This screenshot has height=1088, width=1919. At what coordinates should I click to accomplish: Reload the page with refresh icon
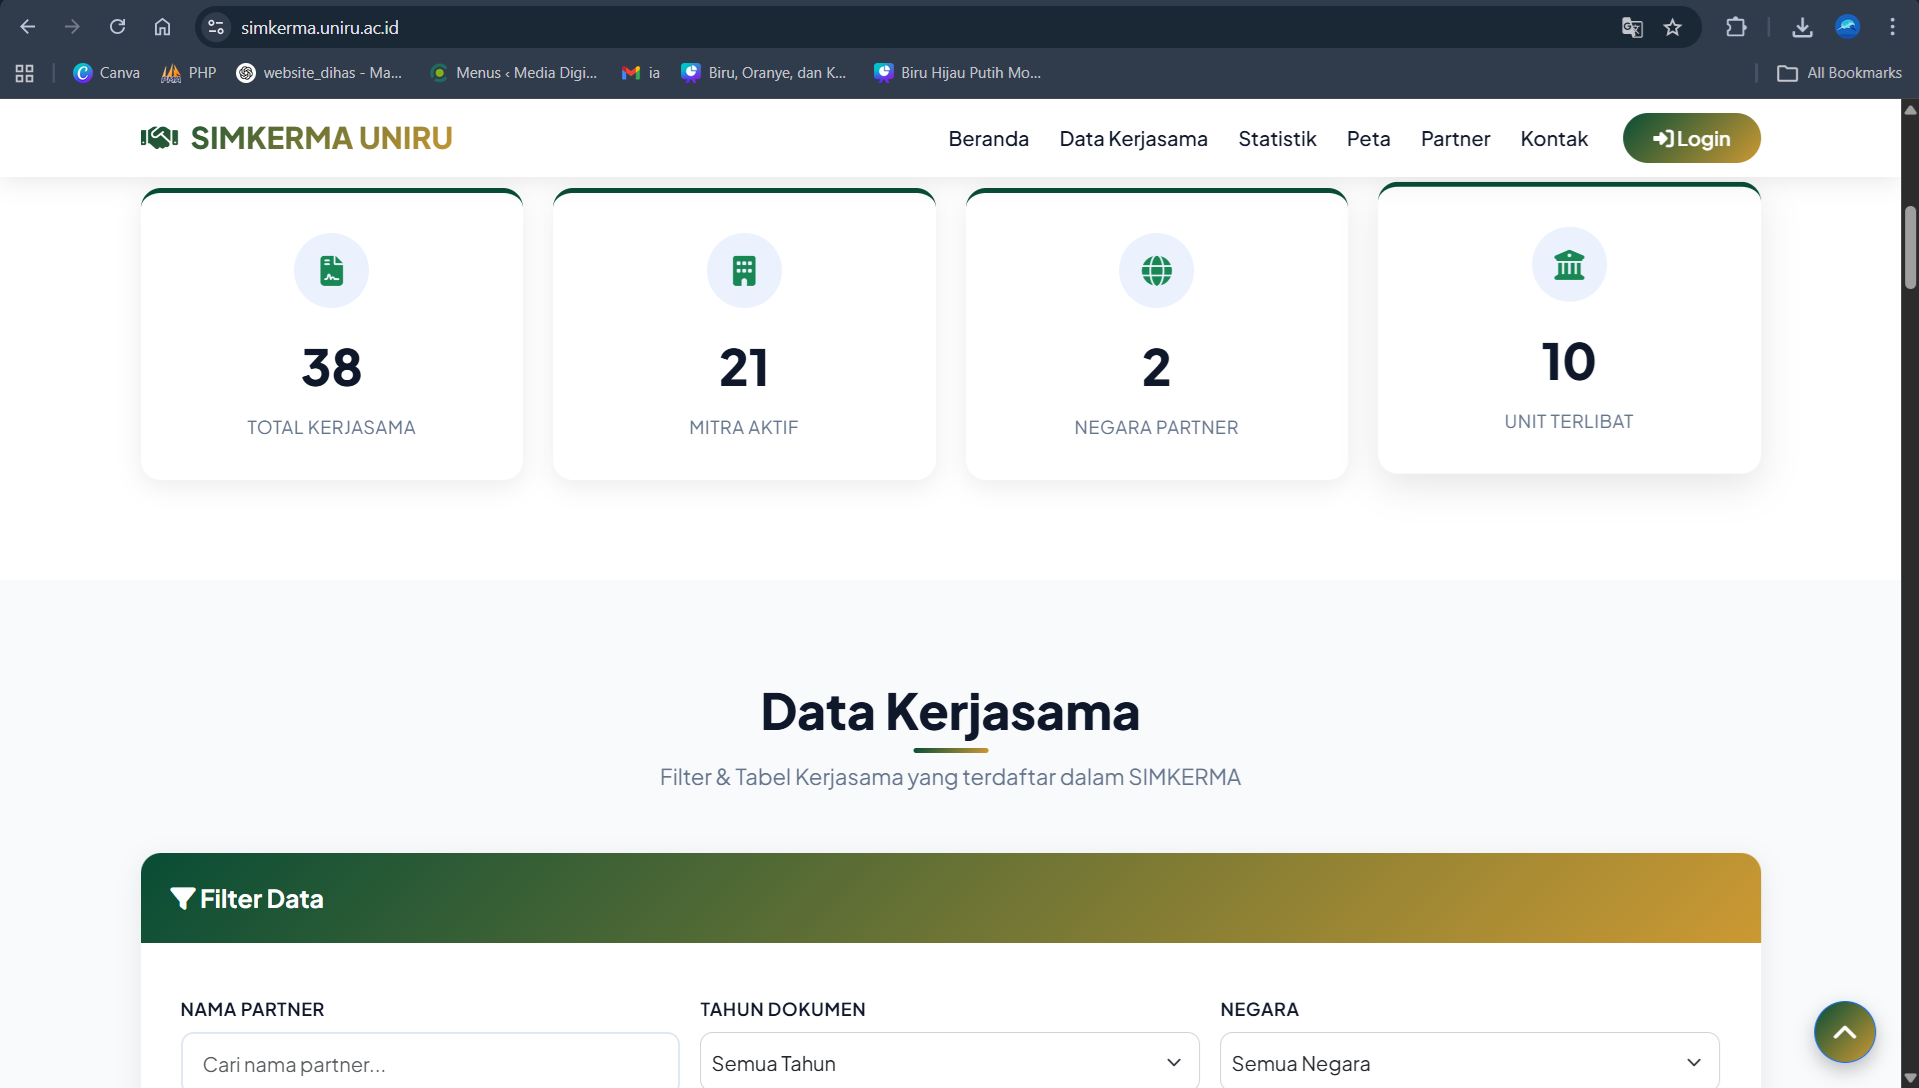point(117,27)
